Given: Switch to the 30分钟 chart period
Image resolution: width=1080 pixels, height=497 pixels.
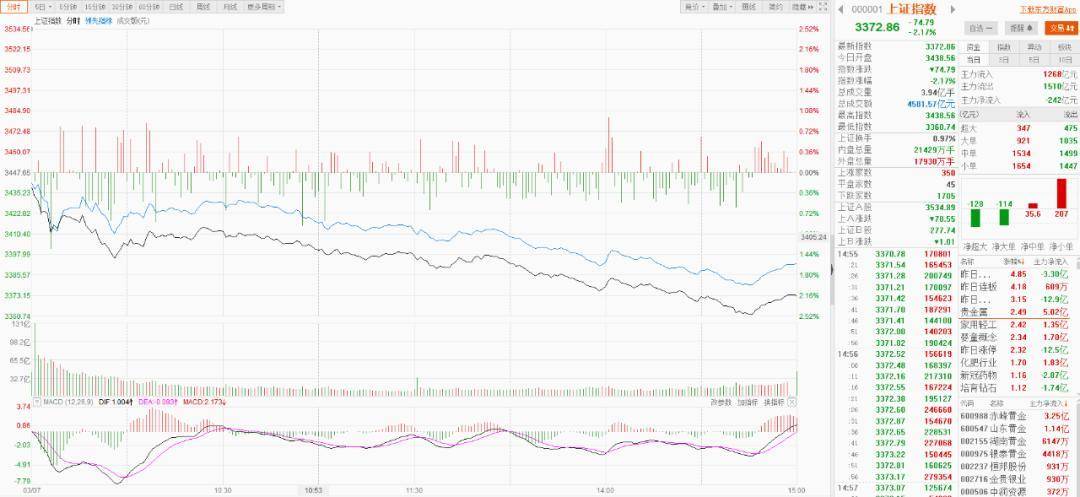Looking at the screenshot, I should pos(121,7).
